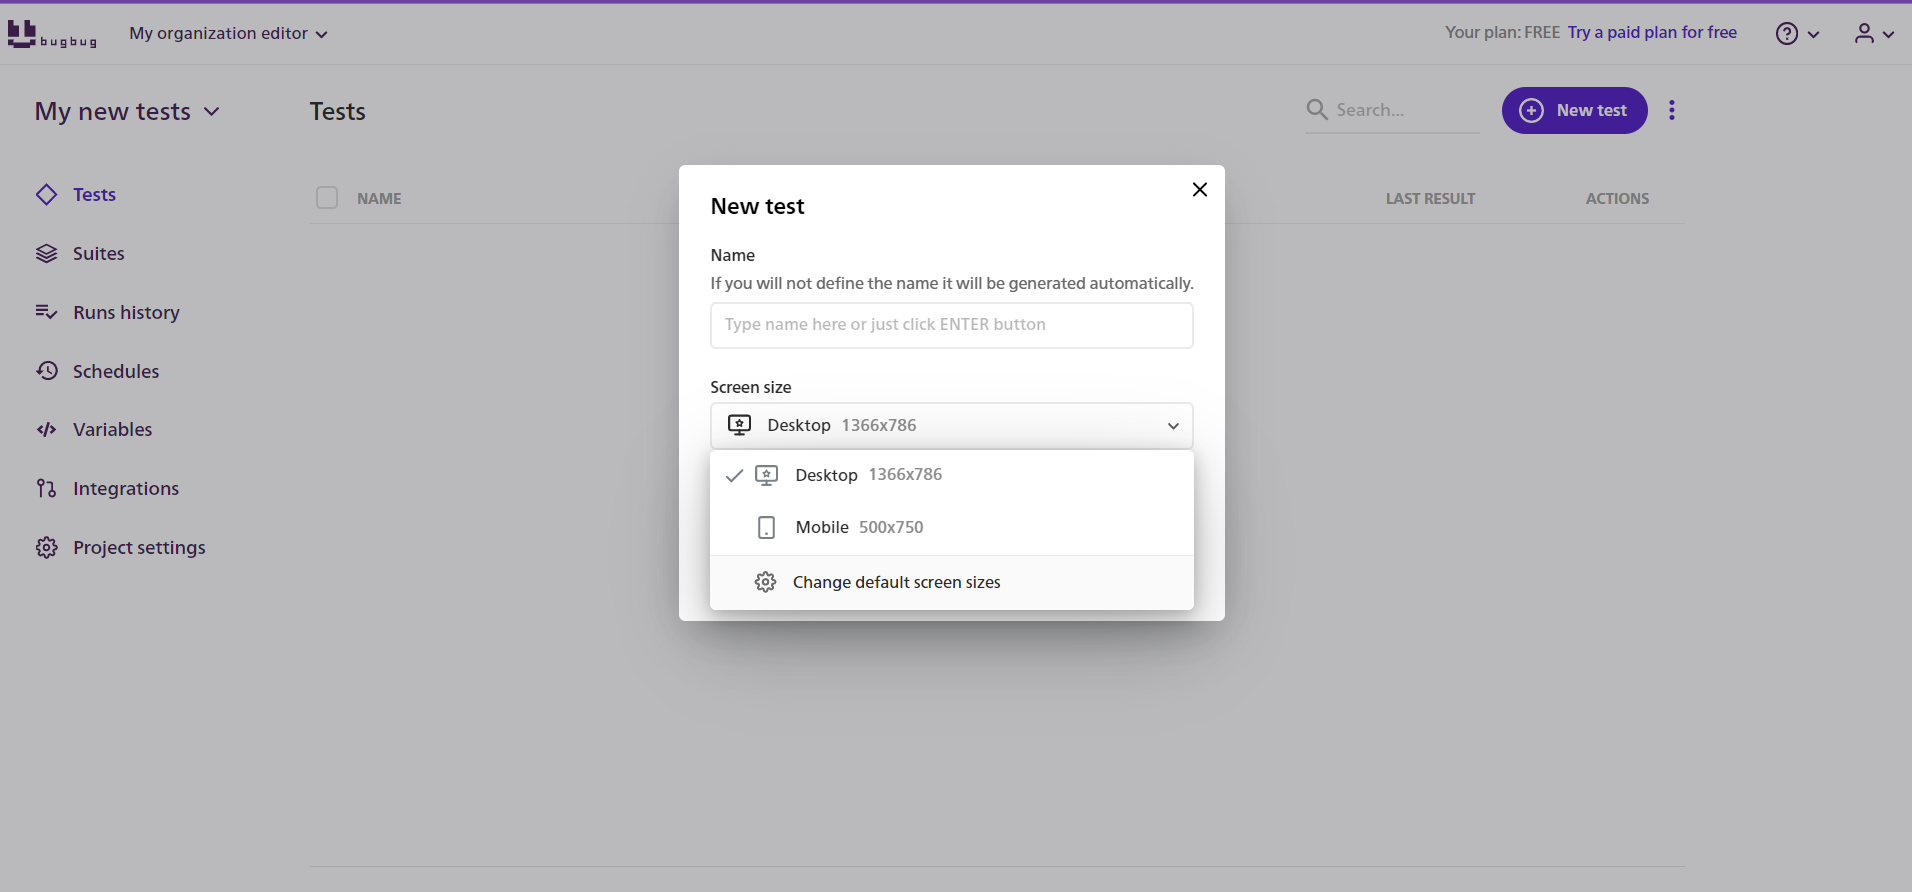Click the Schedules clock icon

tap(46, 371)
